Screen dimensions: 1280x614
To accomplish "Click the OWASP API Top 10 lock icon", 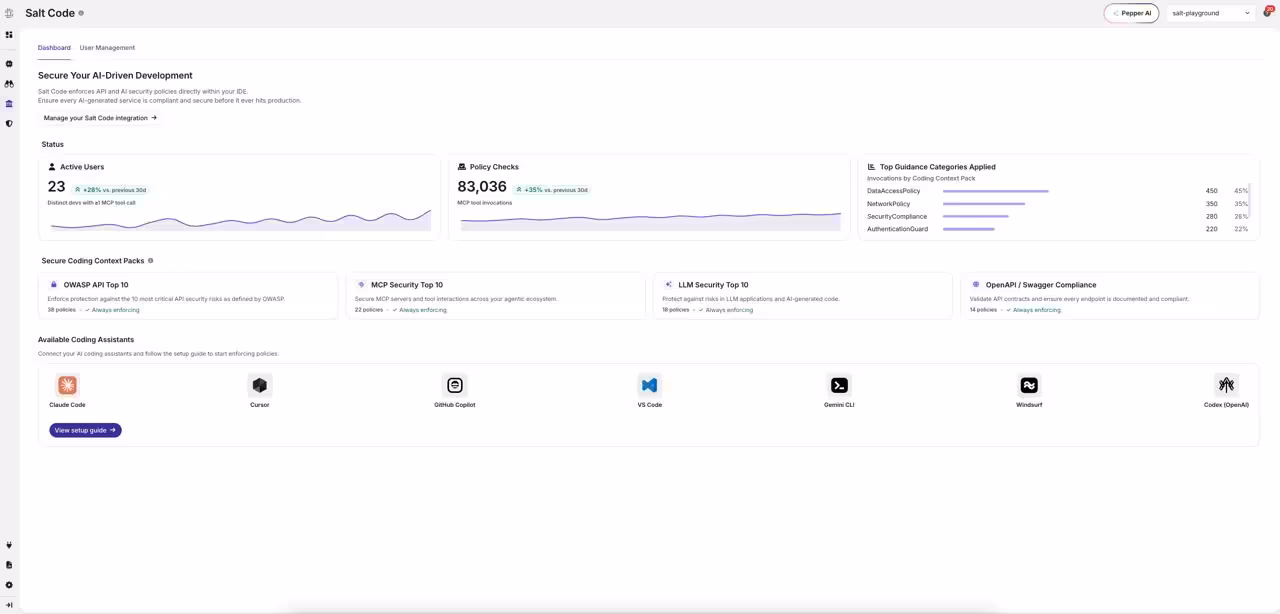I will coord(54,285).
